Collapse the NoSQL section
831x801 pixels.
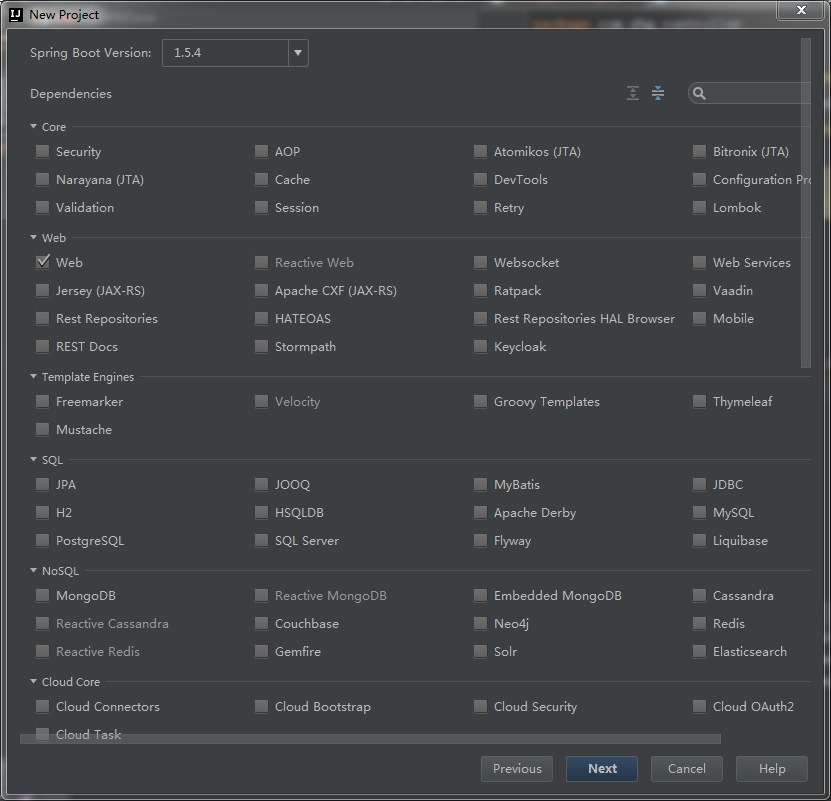pos(33,570)
